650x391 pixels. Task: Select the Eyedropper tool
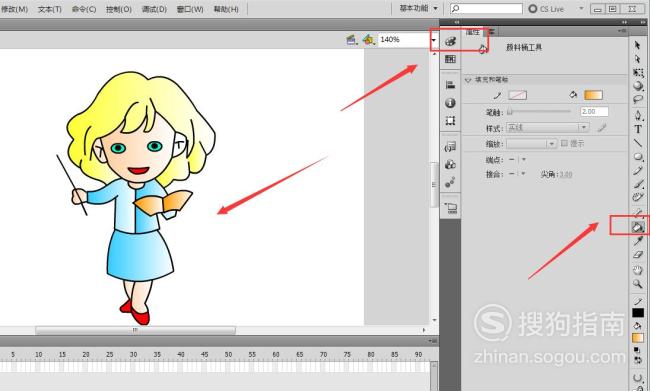click(638, 241)
